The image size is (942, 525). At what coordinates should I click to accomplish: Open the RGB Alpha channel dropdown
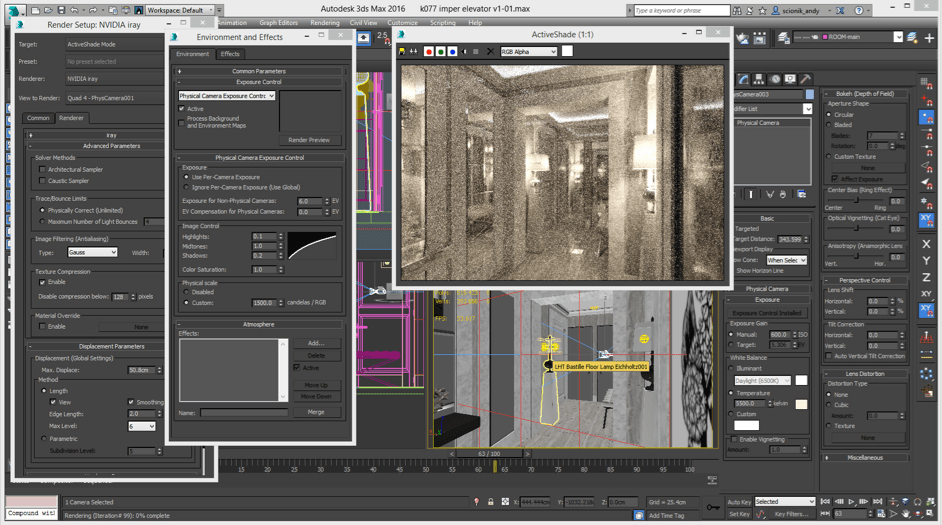529,52
